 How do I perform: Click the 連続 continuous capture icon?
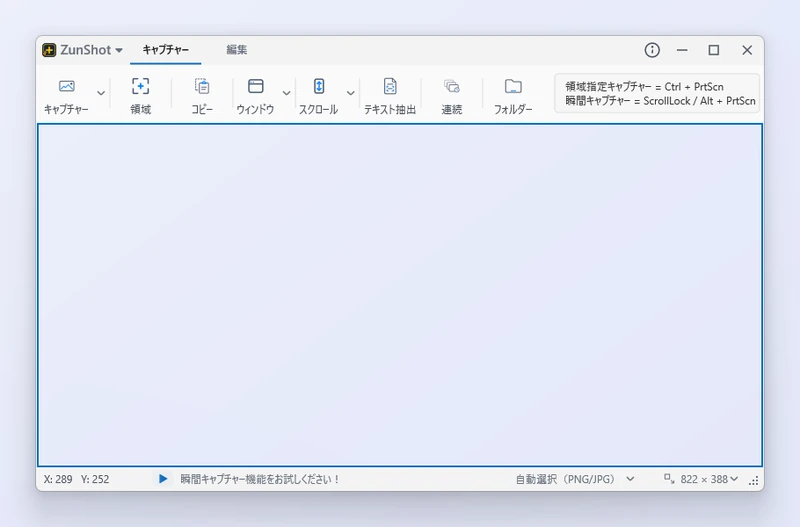(x=452, y=86)
